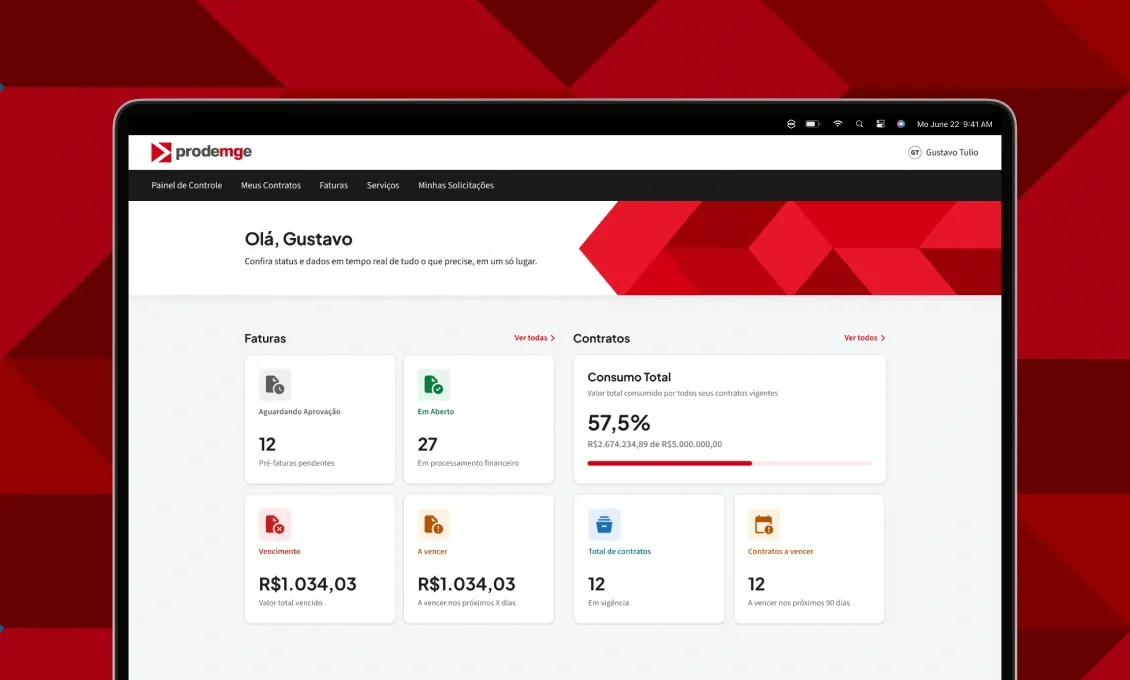The height and width of the screenshot is (680, 1130).
Task: Click 12 in the Aguardando Aprovação card
Action: 267,444
